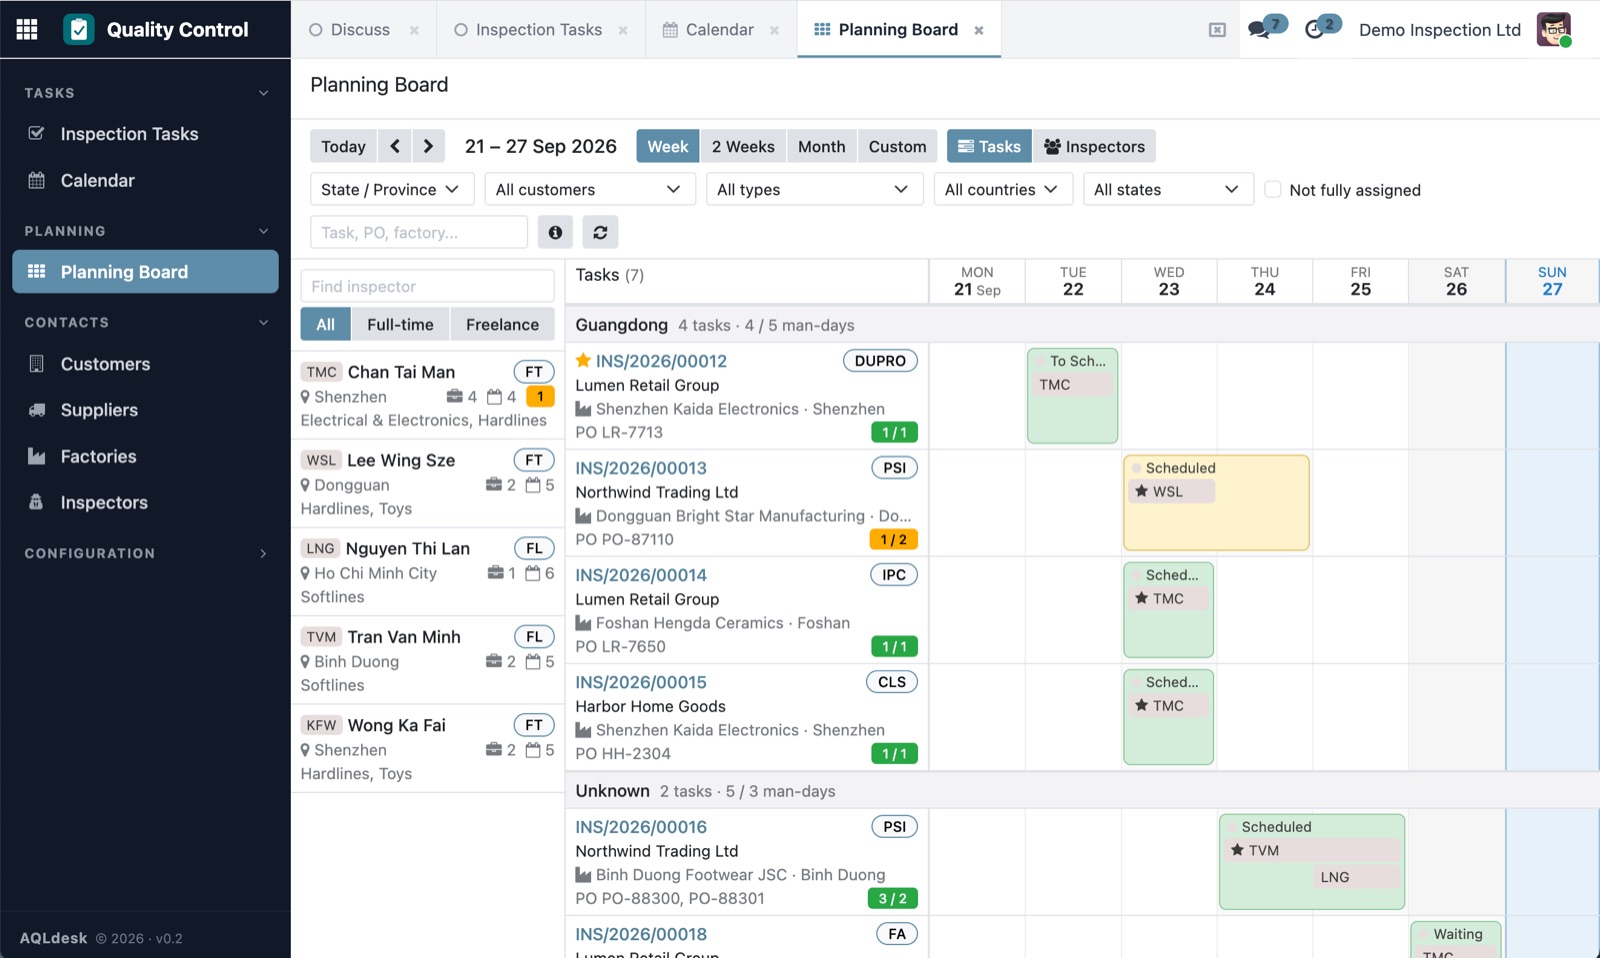Open the conversations chat bubble icon
The height and width of the screenshot is (958, 1600).
(x=1259, y=30)
